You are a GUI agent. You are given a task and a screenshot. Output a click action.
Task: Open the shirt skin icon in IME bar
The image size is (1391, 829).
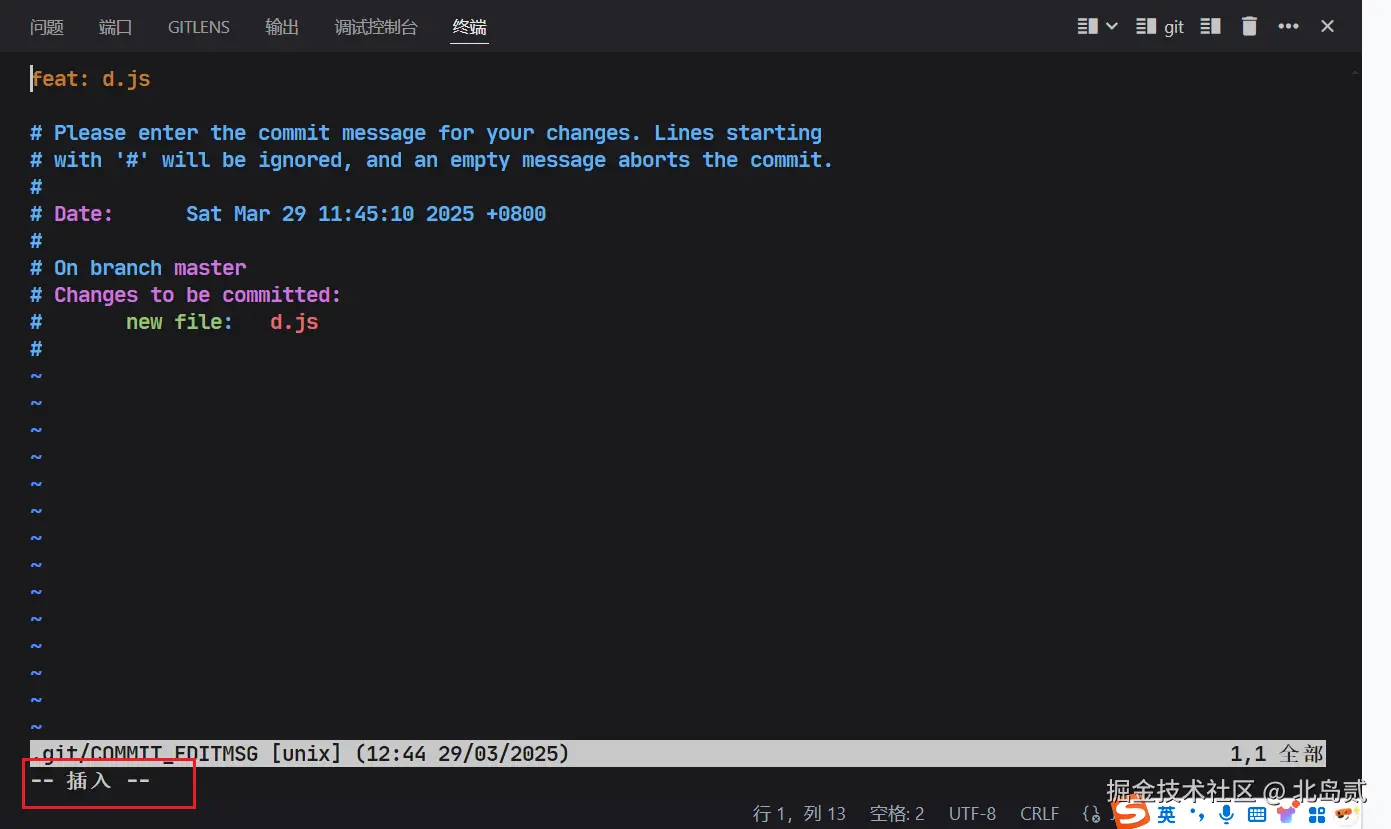pyautogui.click(x=1286, y=815)
